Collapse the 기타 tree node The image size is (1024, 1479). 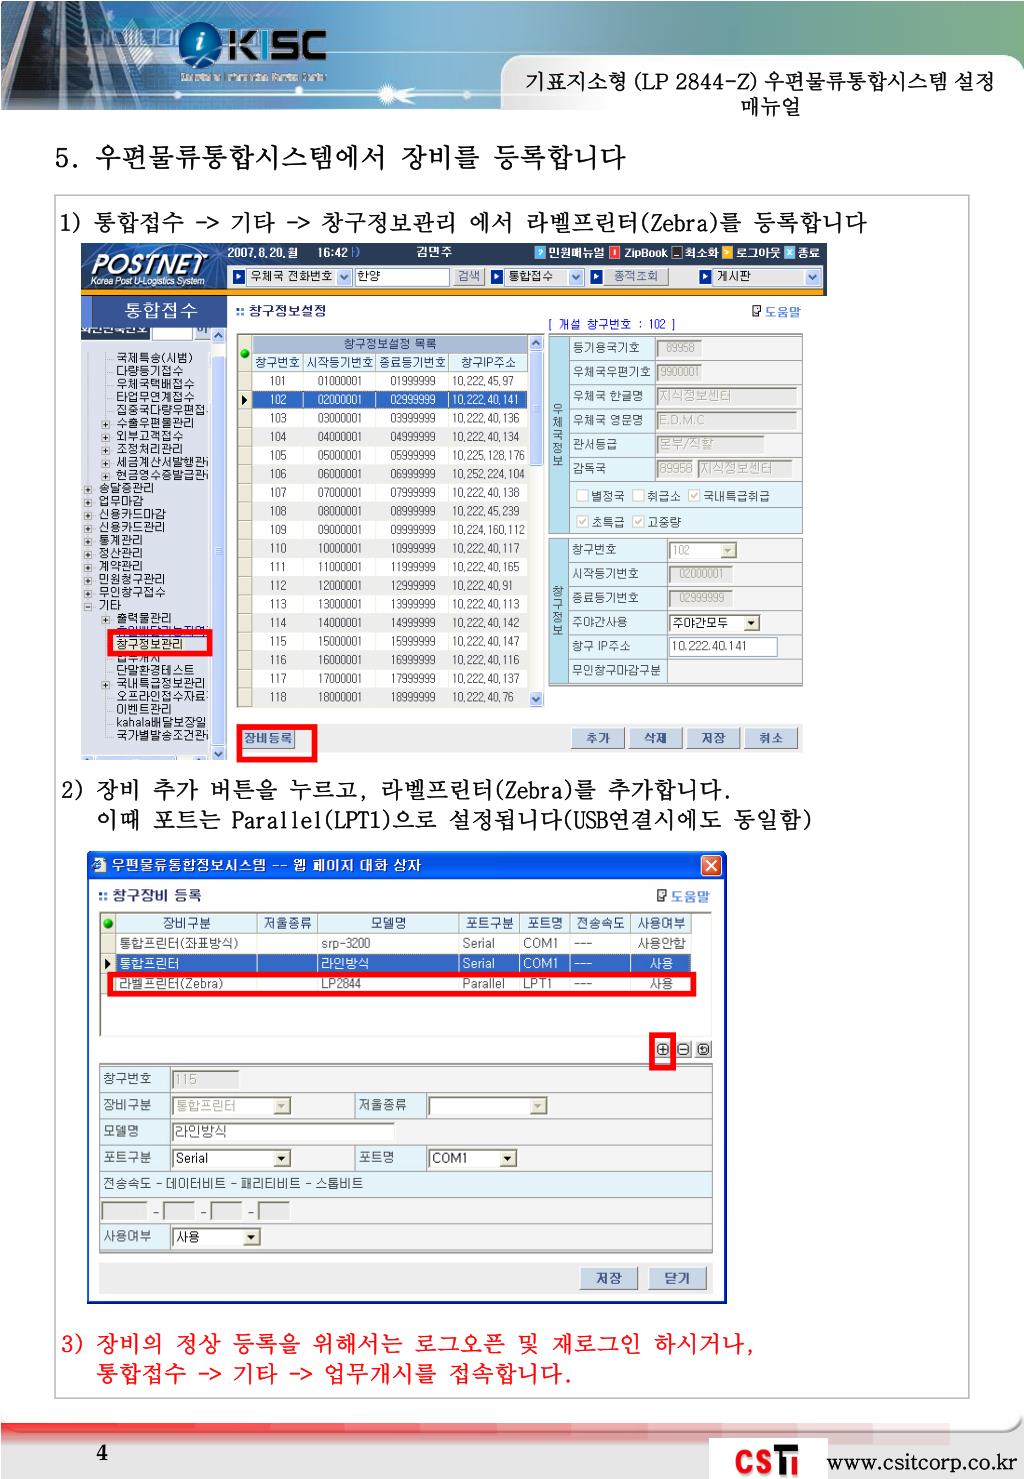click(x=89, y=606)
